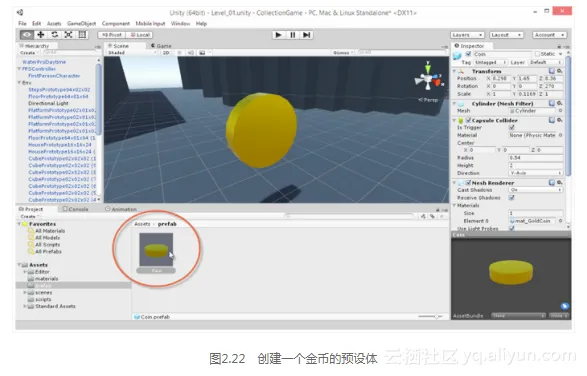The width and height of the screenshot is (587, 376).
Task: Open the GameObject menu
Action: pos(81,24)
